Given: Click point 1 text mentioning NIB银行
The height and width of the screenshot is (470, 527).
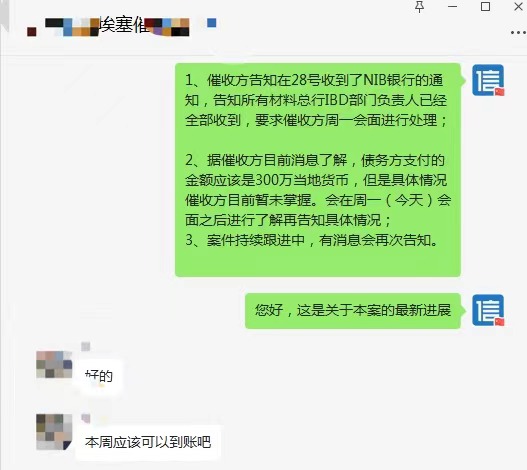Looking at the screenshot, I should point(316,100).
